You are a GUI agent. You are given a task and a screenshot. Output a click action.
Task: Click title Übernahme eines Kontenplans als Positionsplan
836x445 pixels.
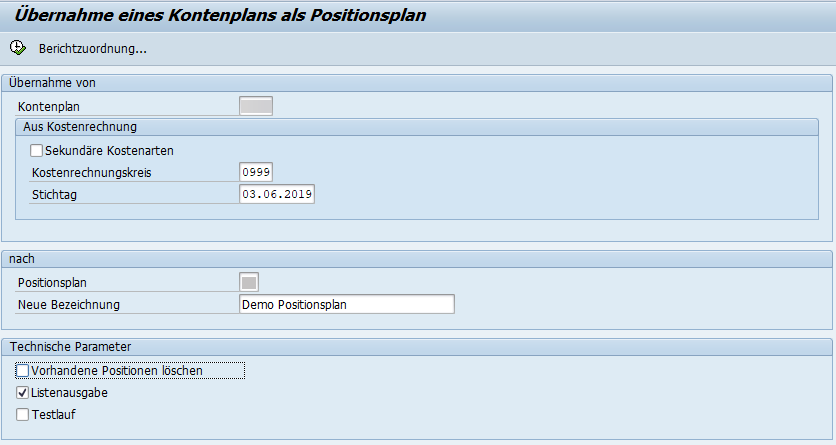coord(220,15)
